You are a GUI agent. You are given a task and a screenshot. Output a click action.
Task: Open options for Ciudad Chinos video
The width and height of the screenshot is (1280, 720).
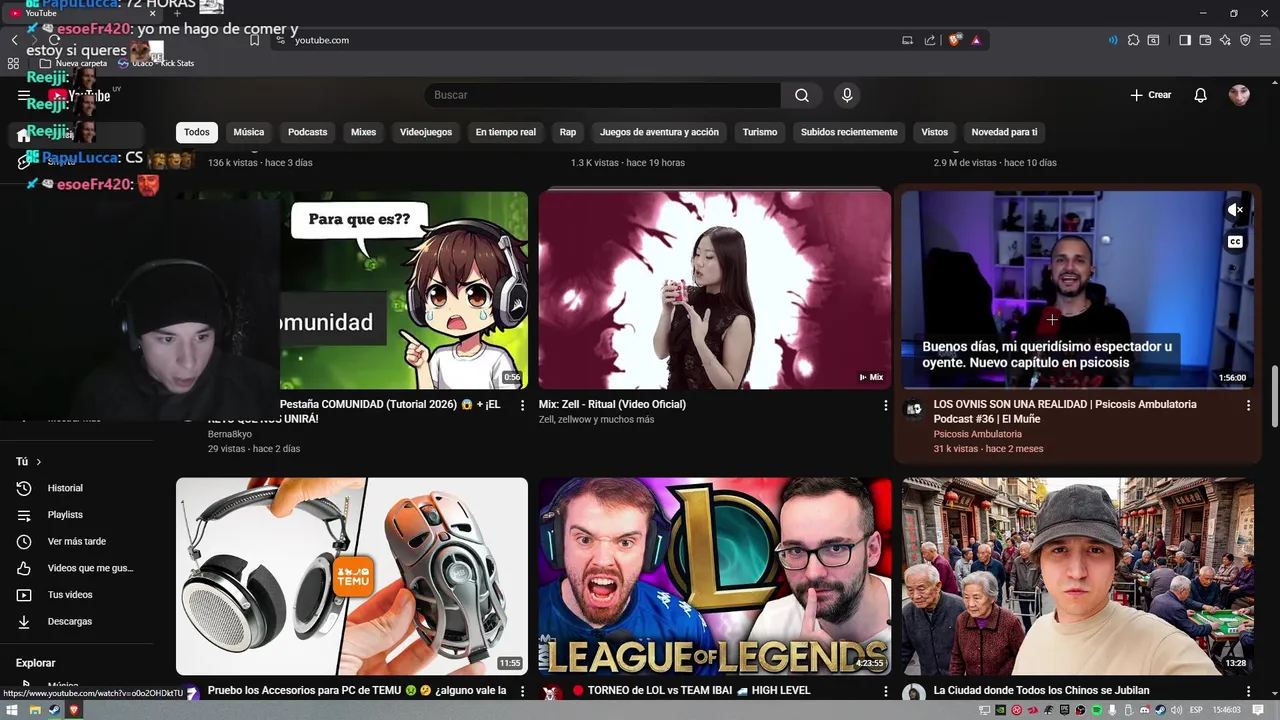1248,691
